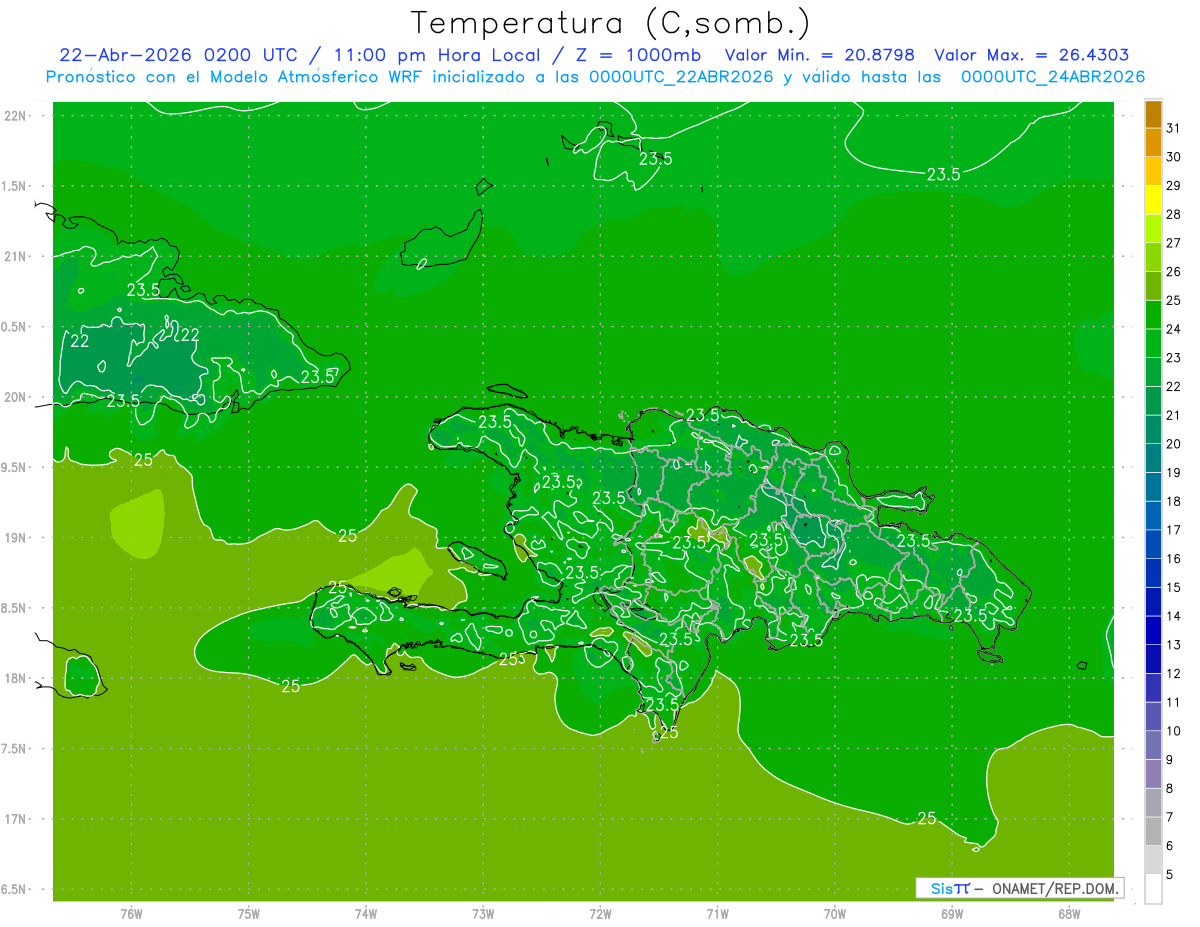The image size is (1200, 927).
Task: Click the 25 contour label near 69W
Action: [x=927, y=818]
